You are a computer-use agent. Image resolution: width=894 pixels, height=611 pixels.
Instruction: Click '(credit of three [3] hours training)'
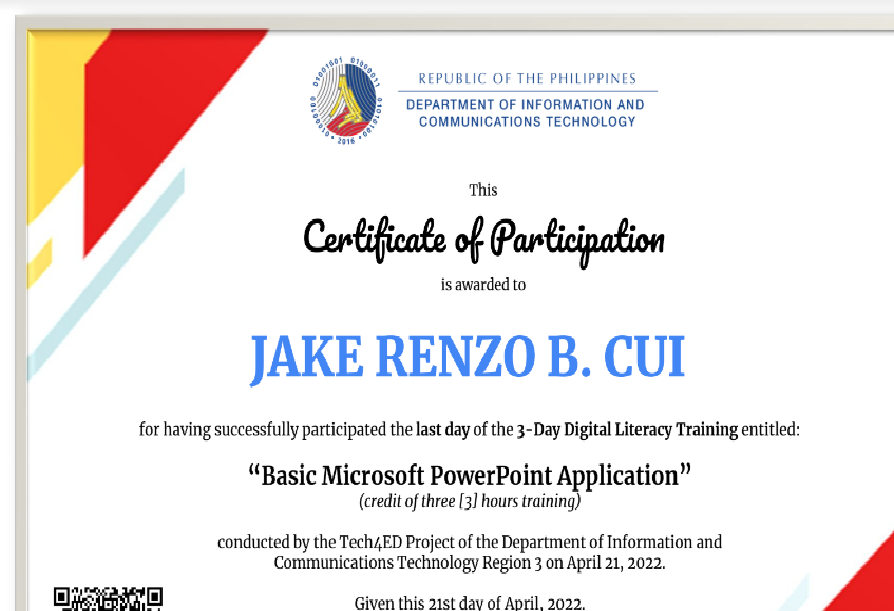point(469,502)
